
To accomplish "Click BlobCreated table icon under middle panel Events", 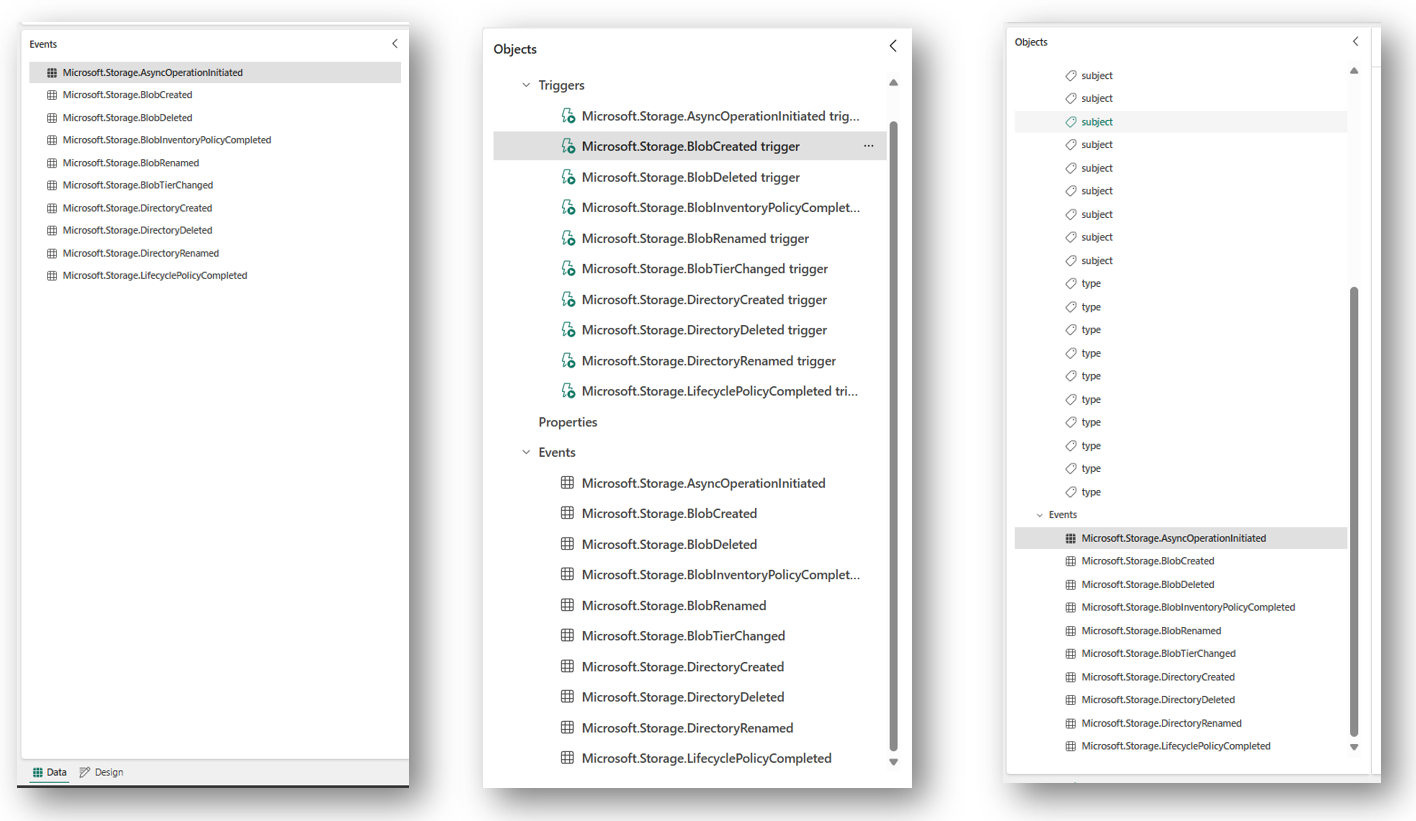I will tap(567, 513).
